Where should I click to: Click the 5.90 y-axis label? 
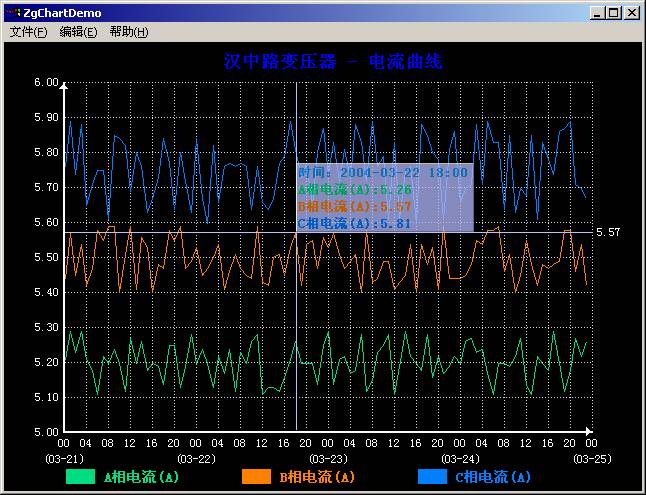pyautogui.click(x=46, y=117)
